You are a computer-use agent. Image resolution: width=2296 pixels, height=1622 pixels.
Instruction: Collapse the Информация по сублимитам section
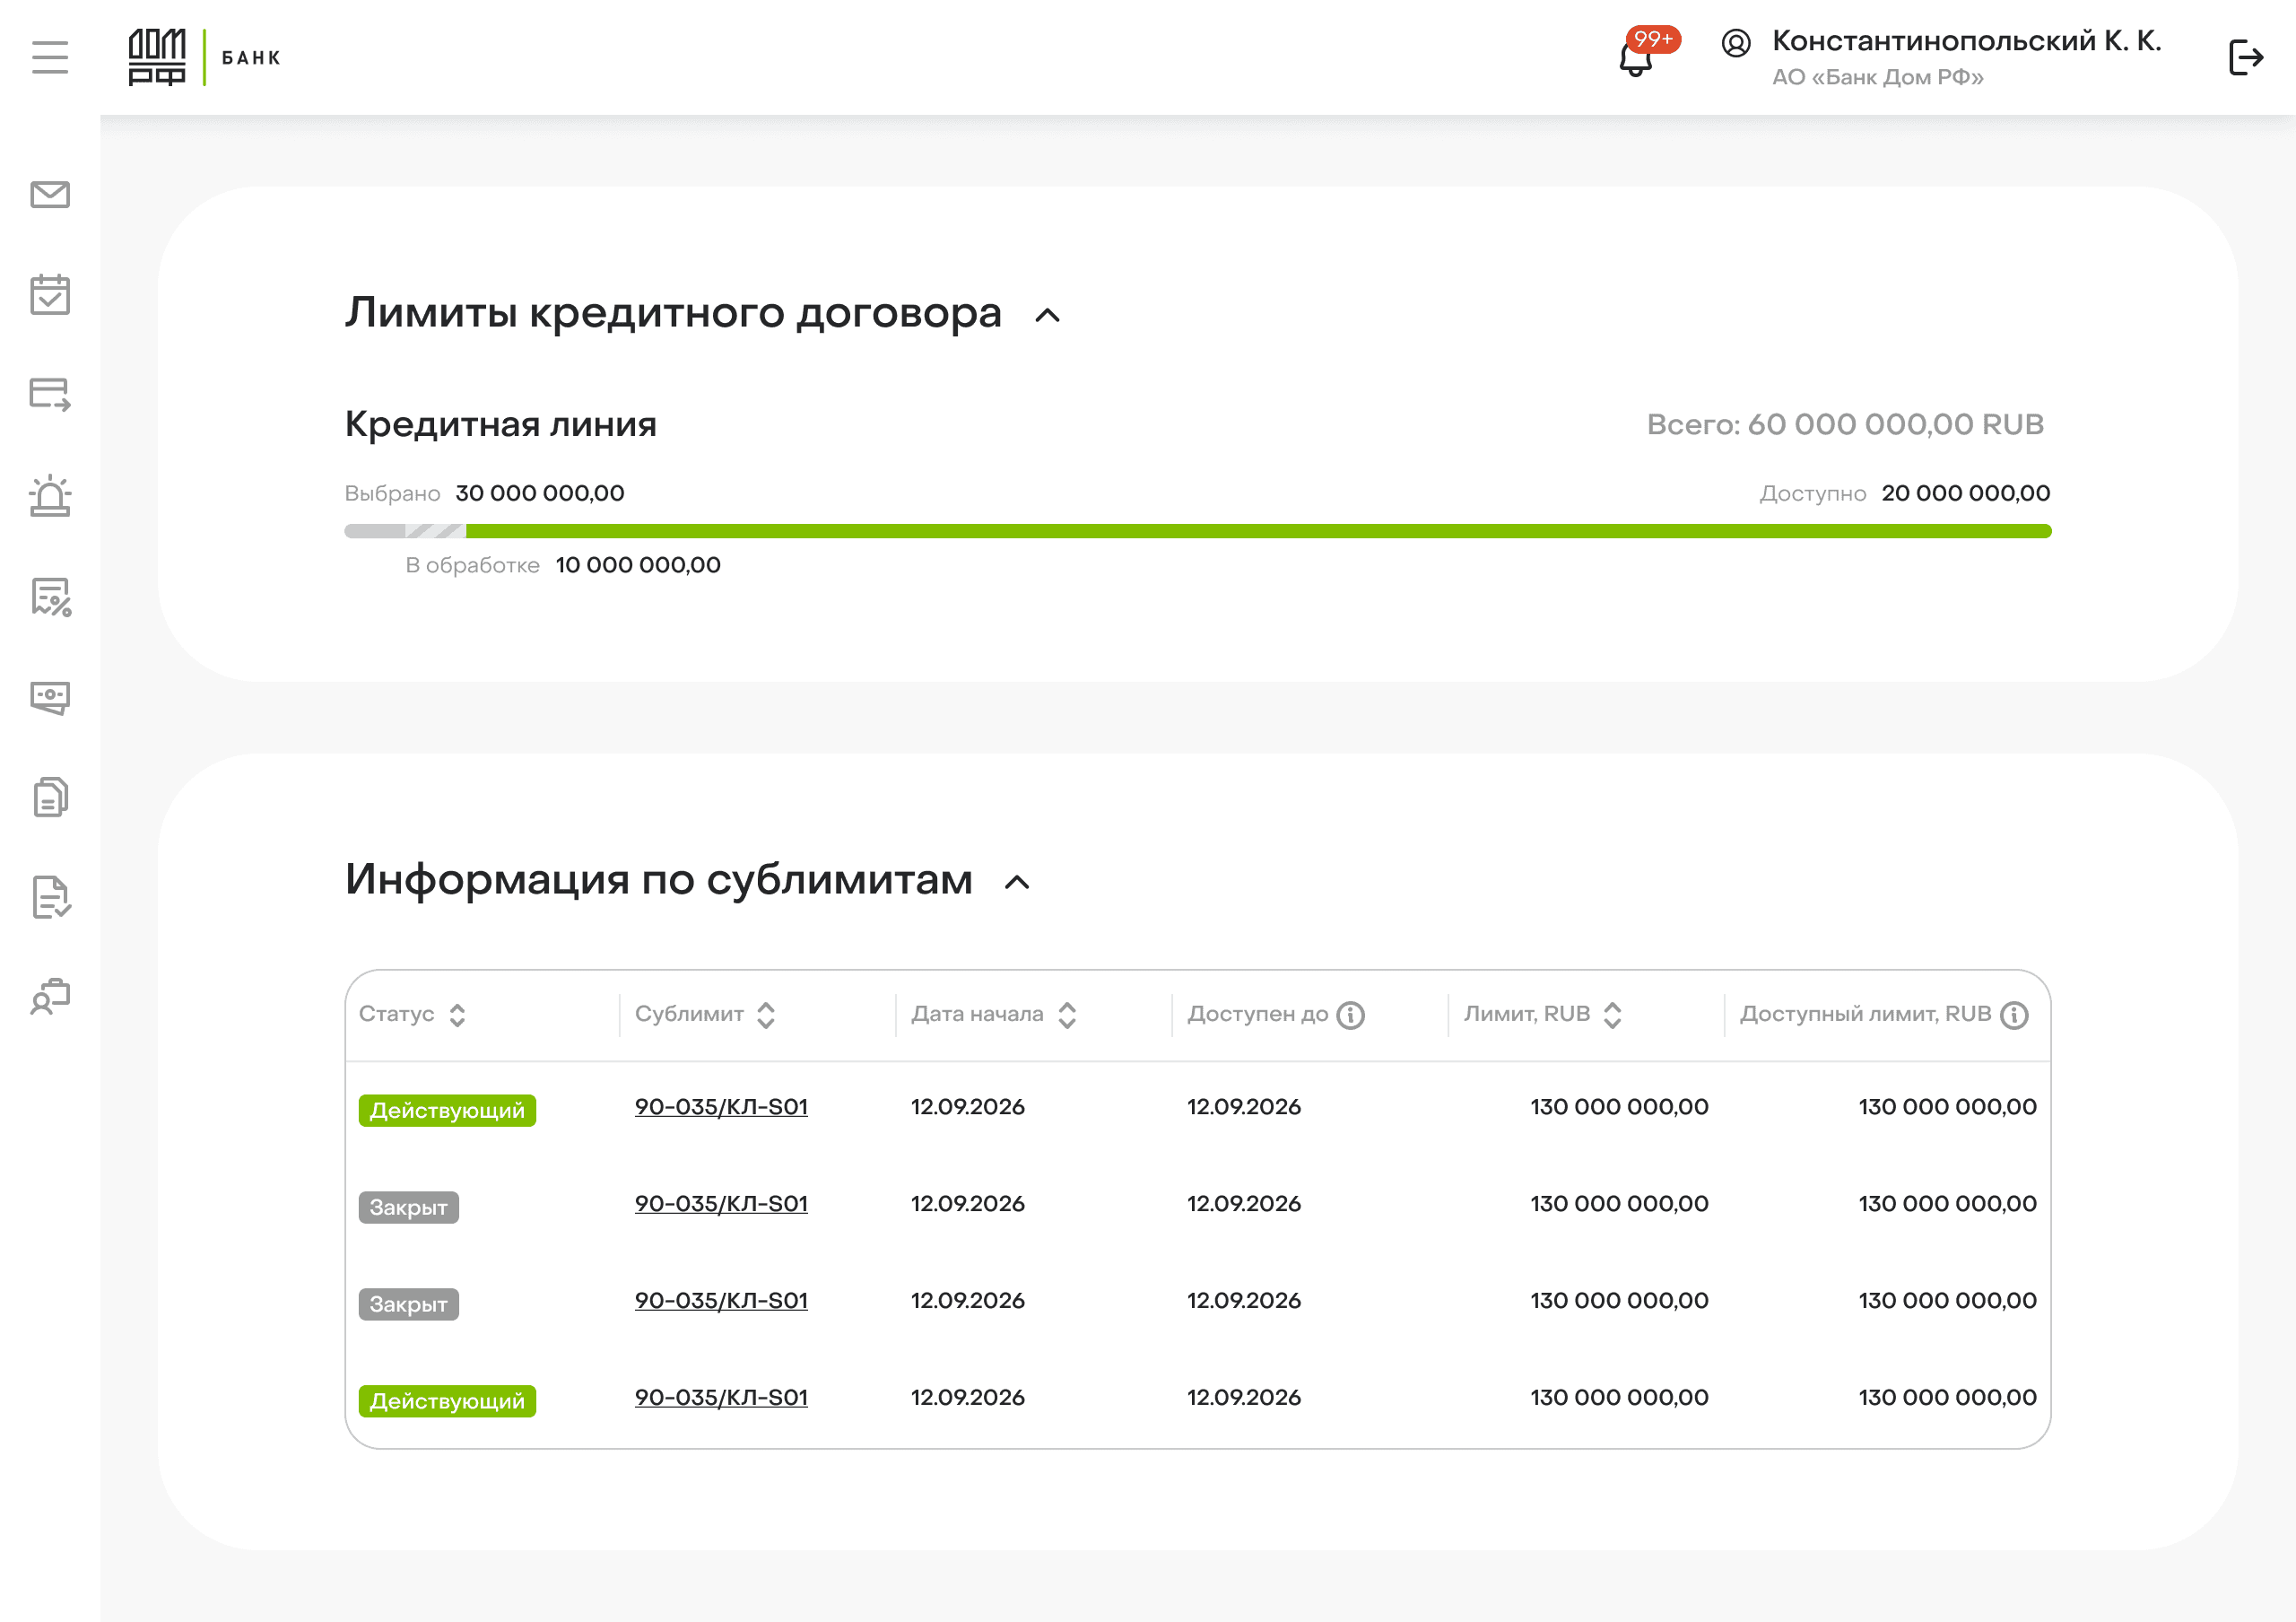coord(1017,883)
